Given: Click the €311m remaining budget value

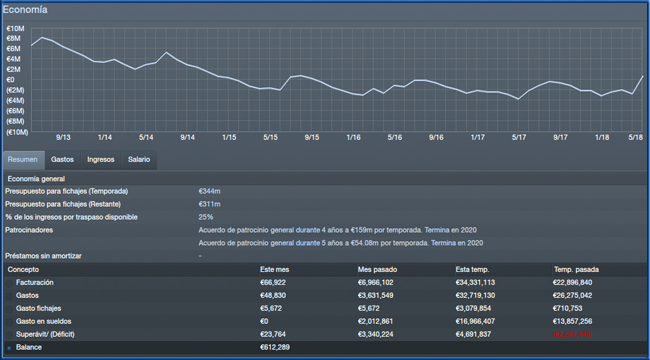Looking at the screenshot, I should pos(209,204).
